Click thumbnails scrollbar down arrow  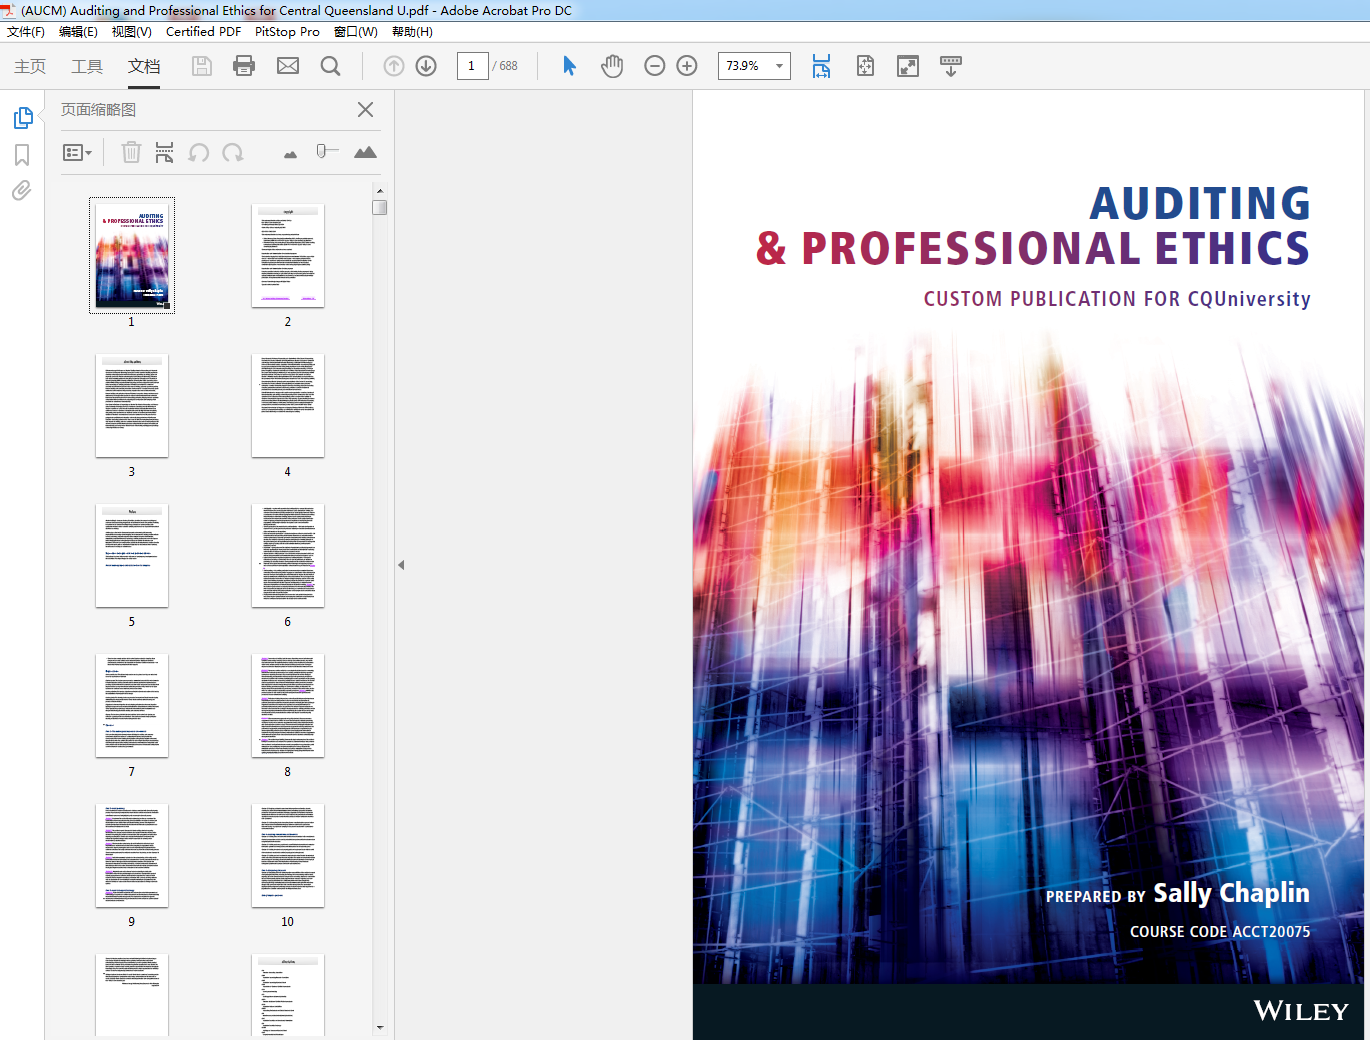[380, 1027]
